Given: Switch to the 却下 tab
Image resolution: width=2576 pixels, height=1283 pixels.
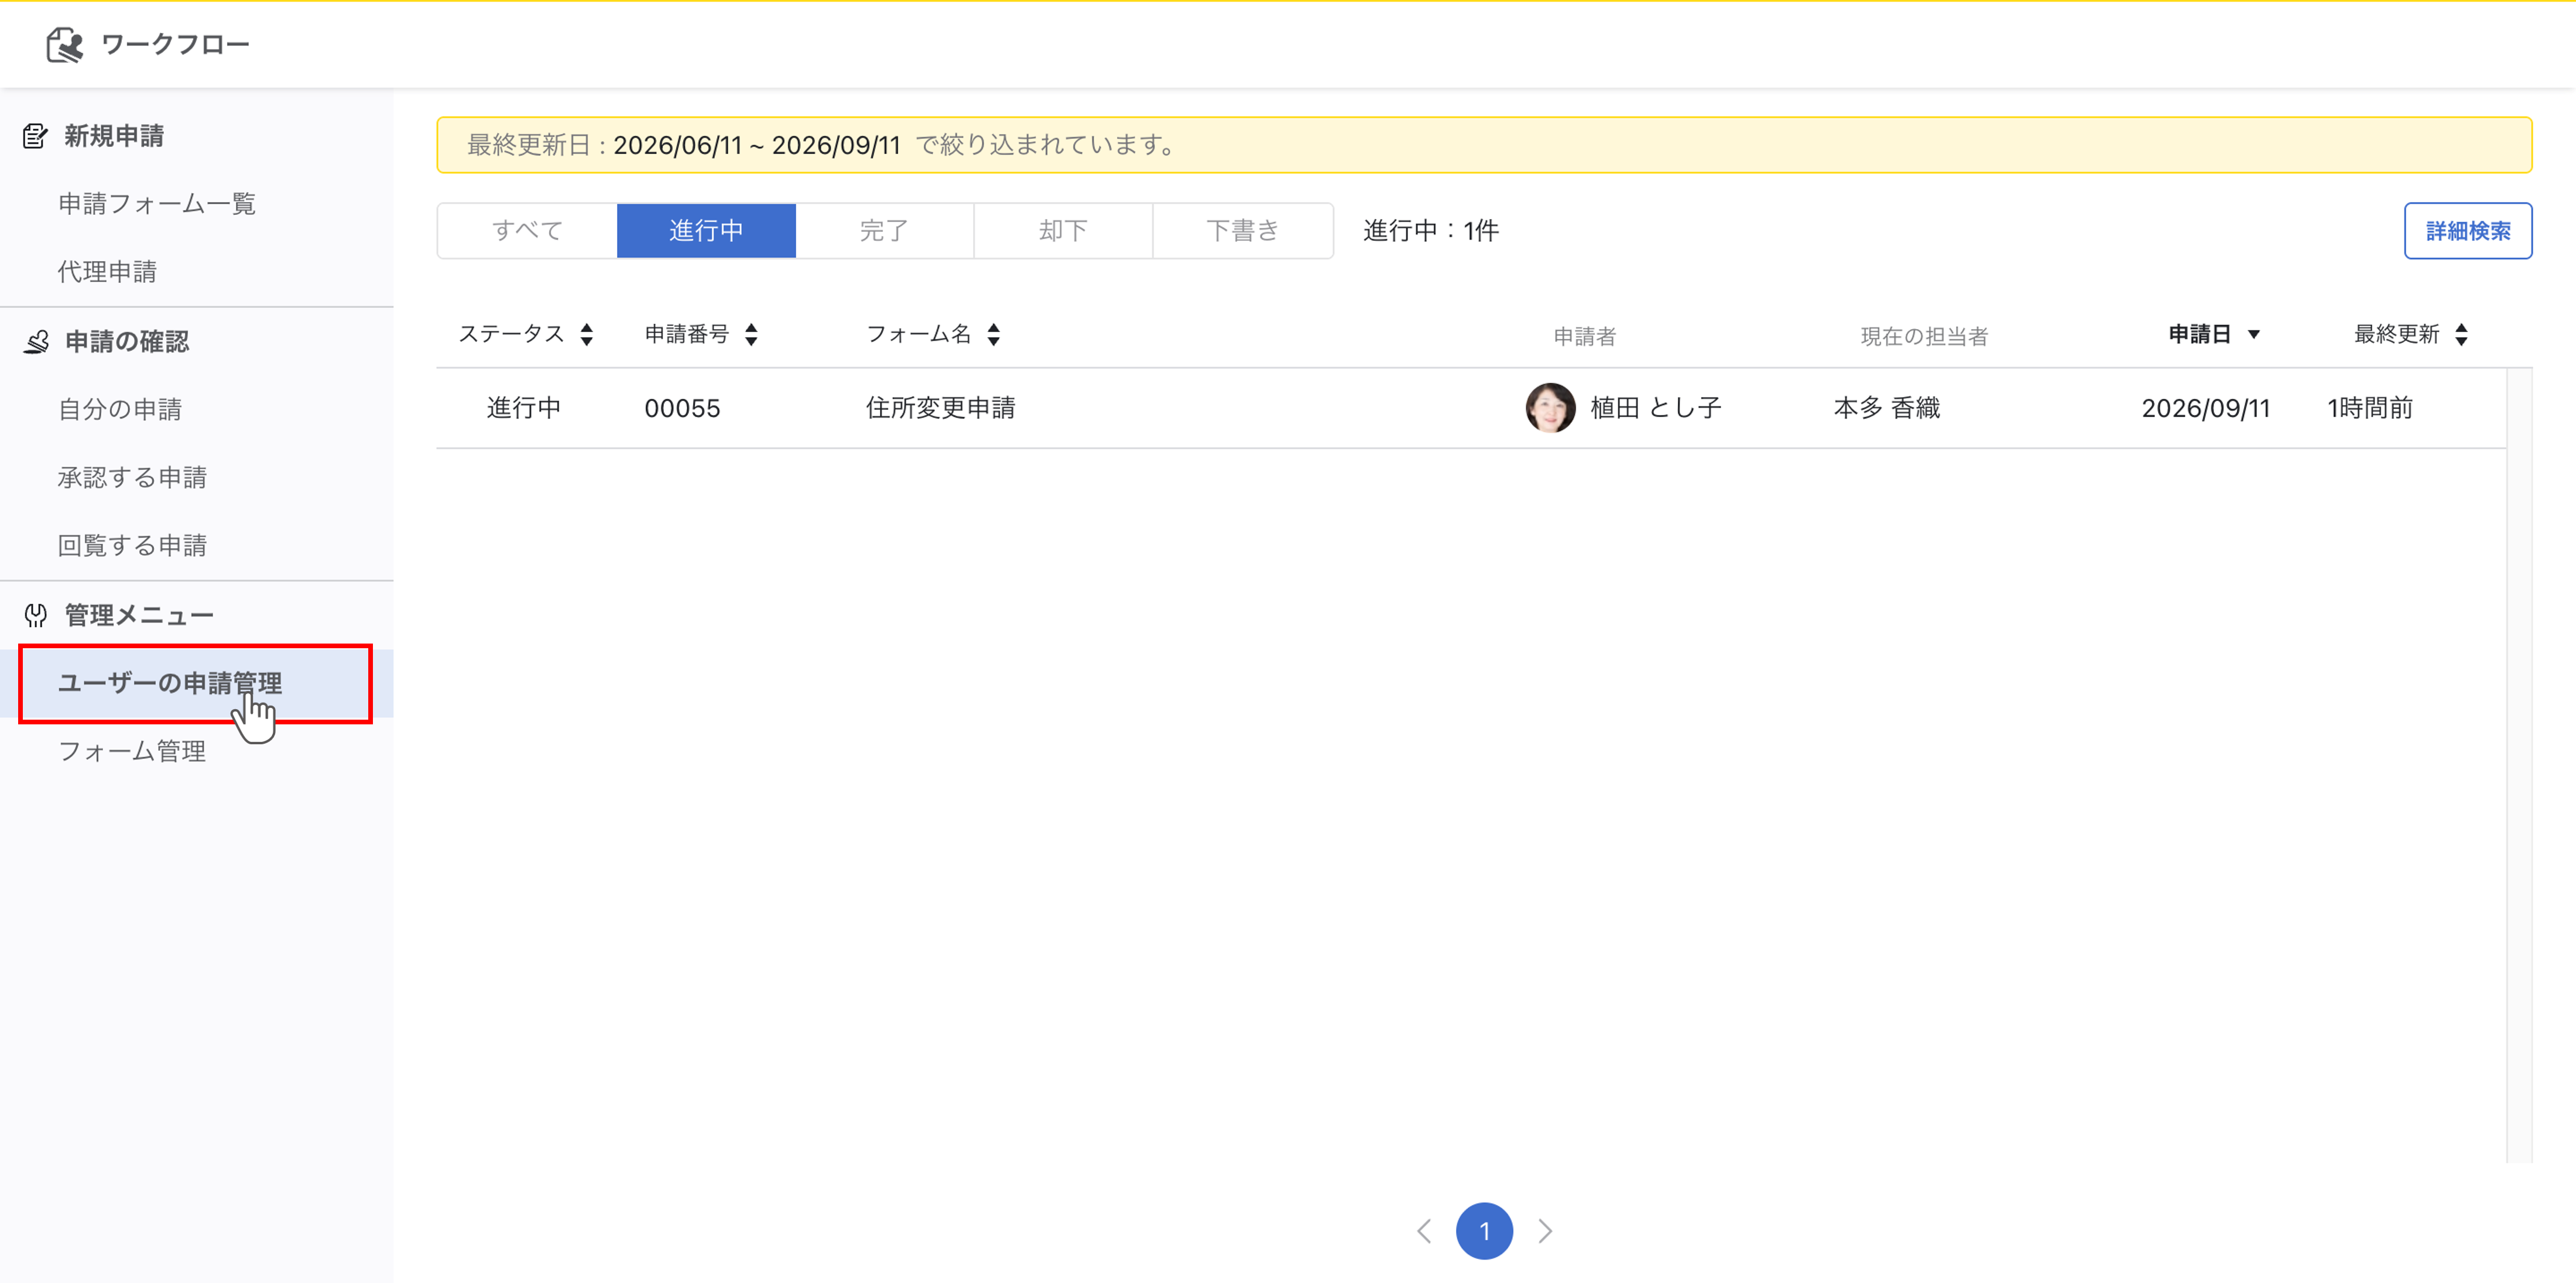Looking at the screenshot, I should [1063, 231].
